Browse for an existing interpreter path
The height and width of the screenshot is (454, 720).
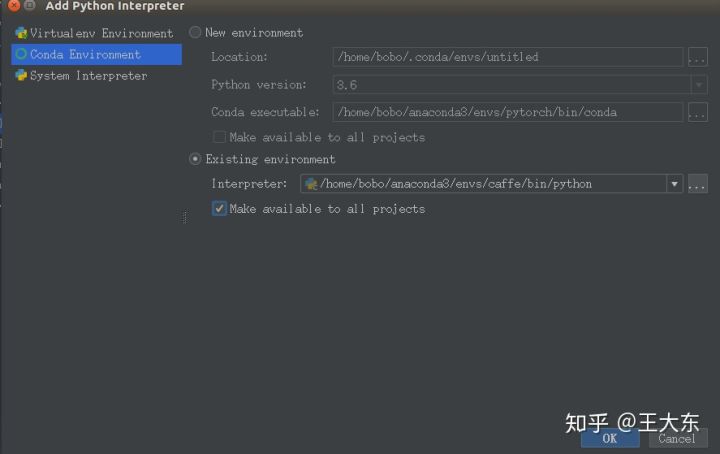coord(698,184)
